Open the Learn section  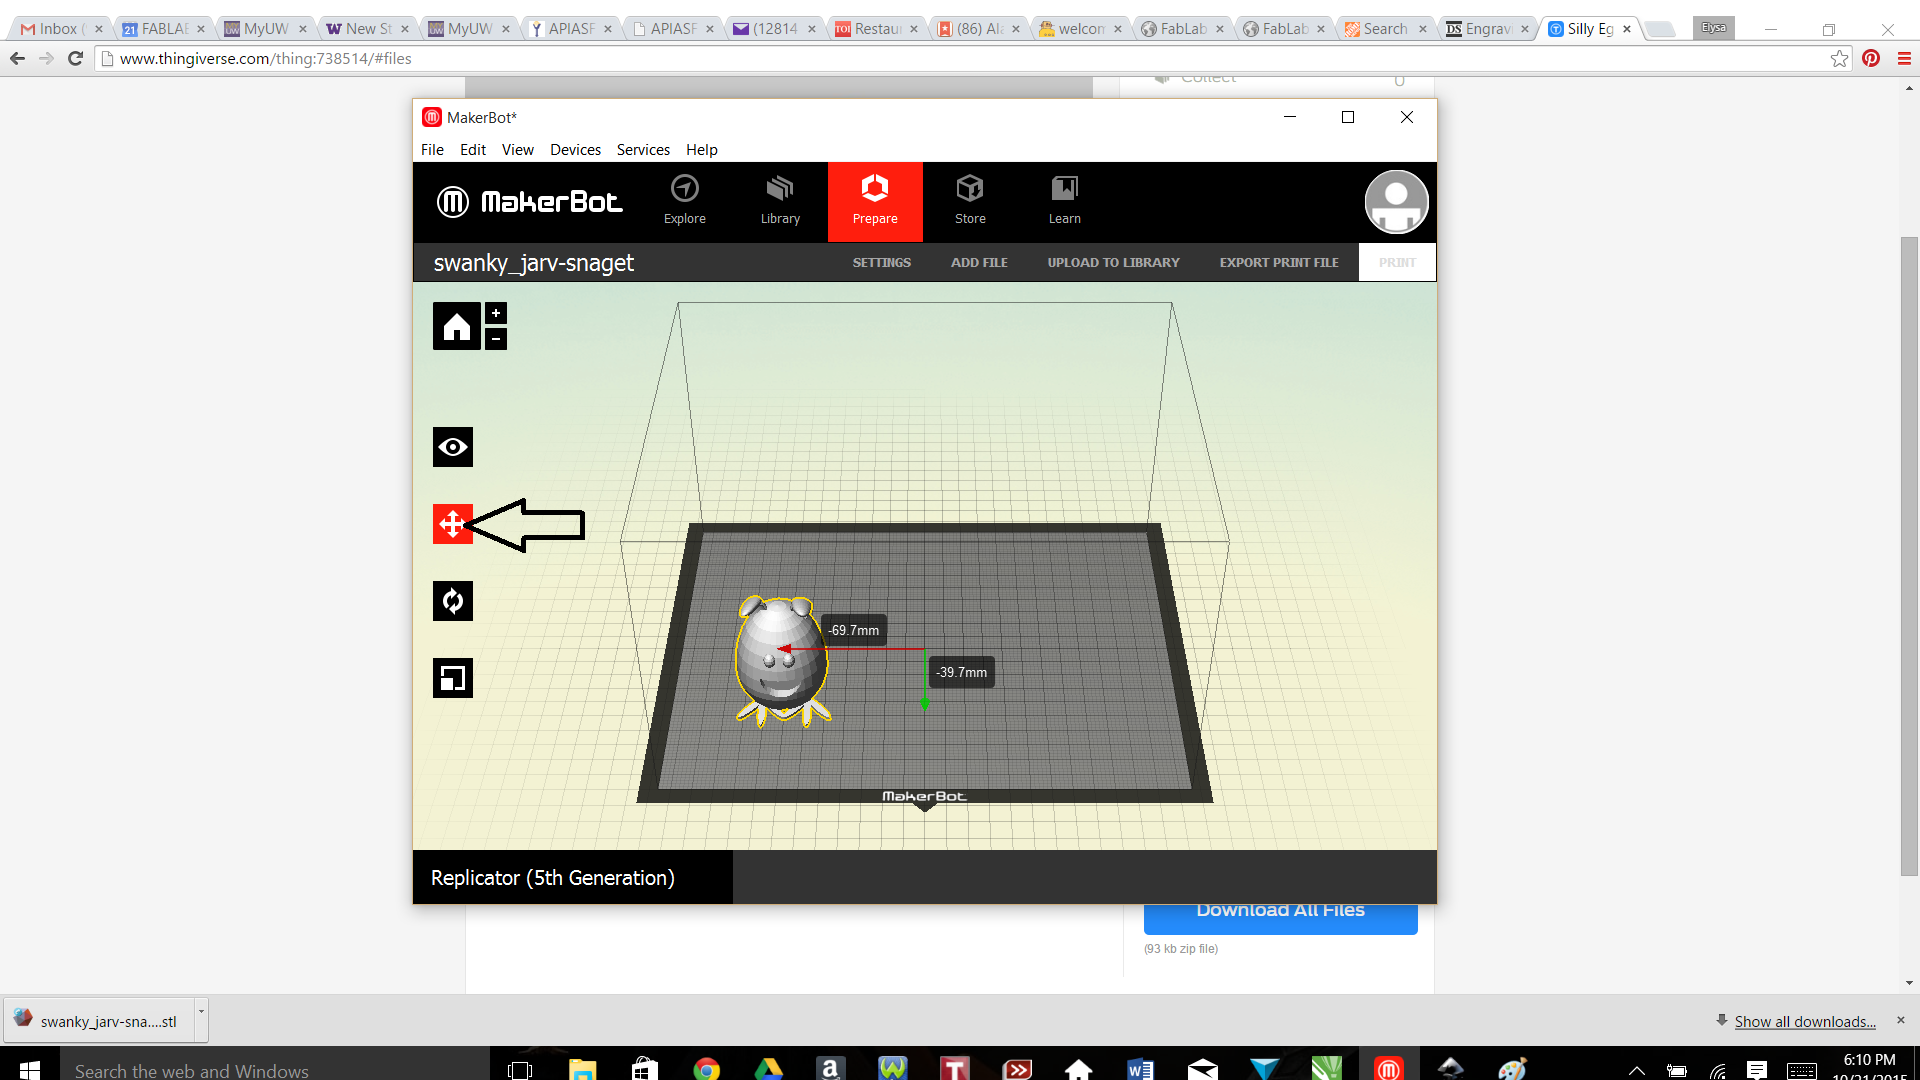pos(1065,201)
